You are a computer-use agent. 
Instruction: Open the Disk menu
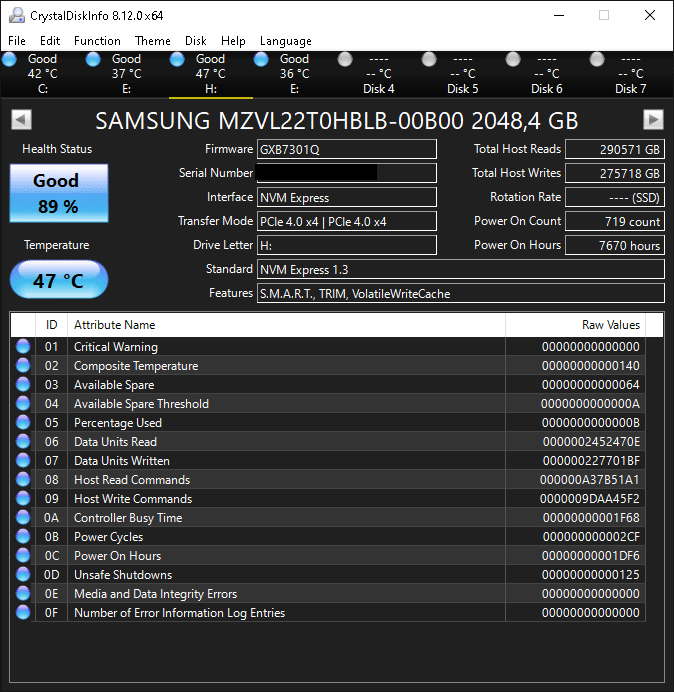pyautogui.click(x=196, y=41)
